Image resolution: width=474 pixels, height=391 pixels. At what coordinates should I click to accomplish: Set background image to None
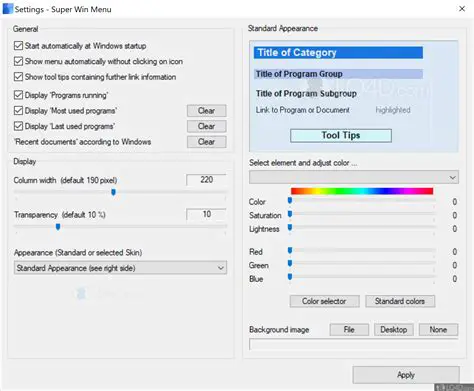click(438, 330)
